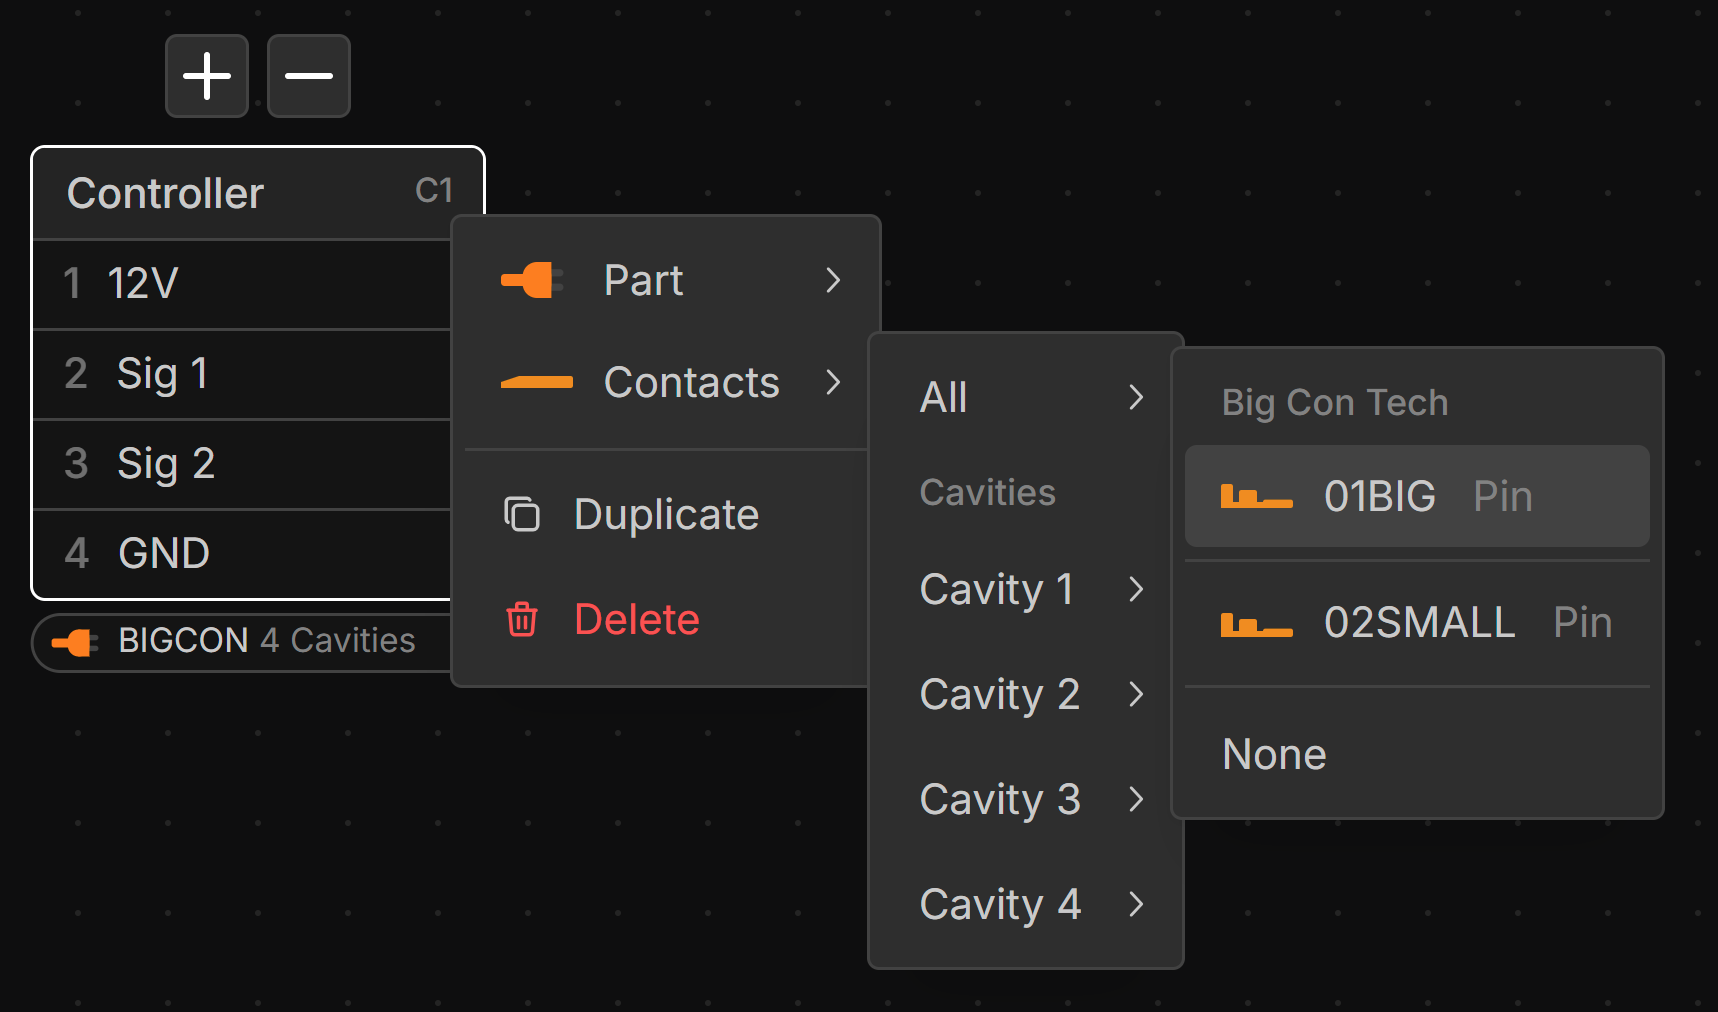The image size is (1718, 1012).
Task: Click the minus zoom-out button
Action: click(309, 76)
